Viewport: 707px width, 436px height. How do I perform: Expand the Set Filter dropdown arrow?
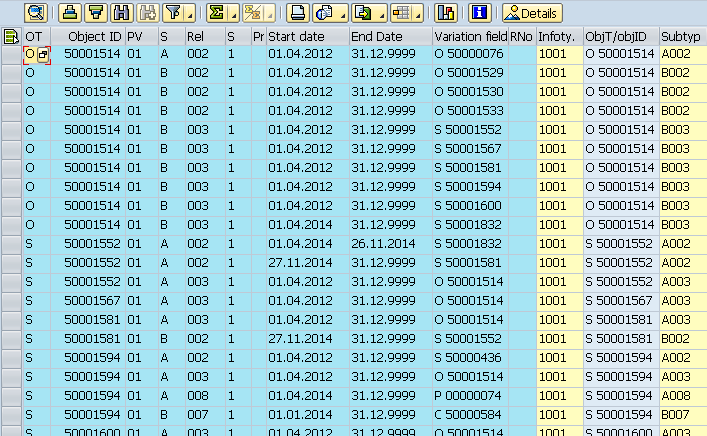(x=188, y=14)
